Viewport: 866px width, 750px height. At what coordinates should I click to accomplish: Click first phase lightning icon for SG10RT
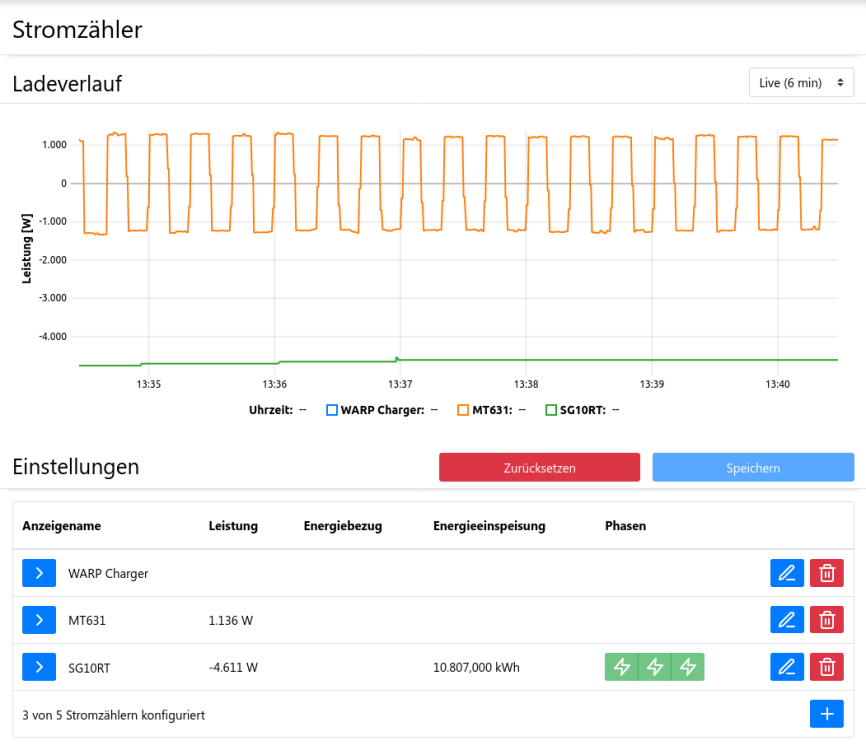click(622, 667)
